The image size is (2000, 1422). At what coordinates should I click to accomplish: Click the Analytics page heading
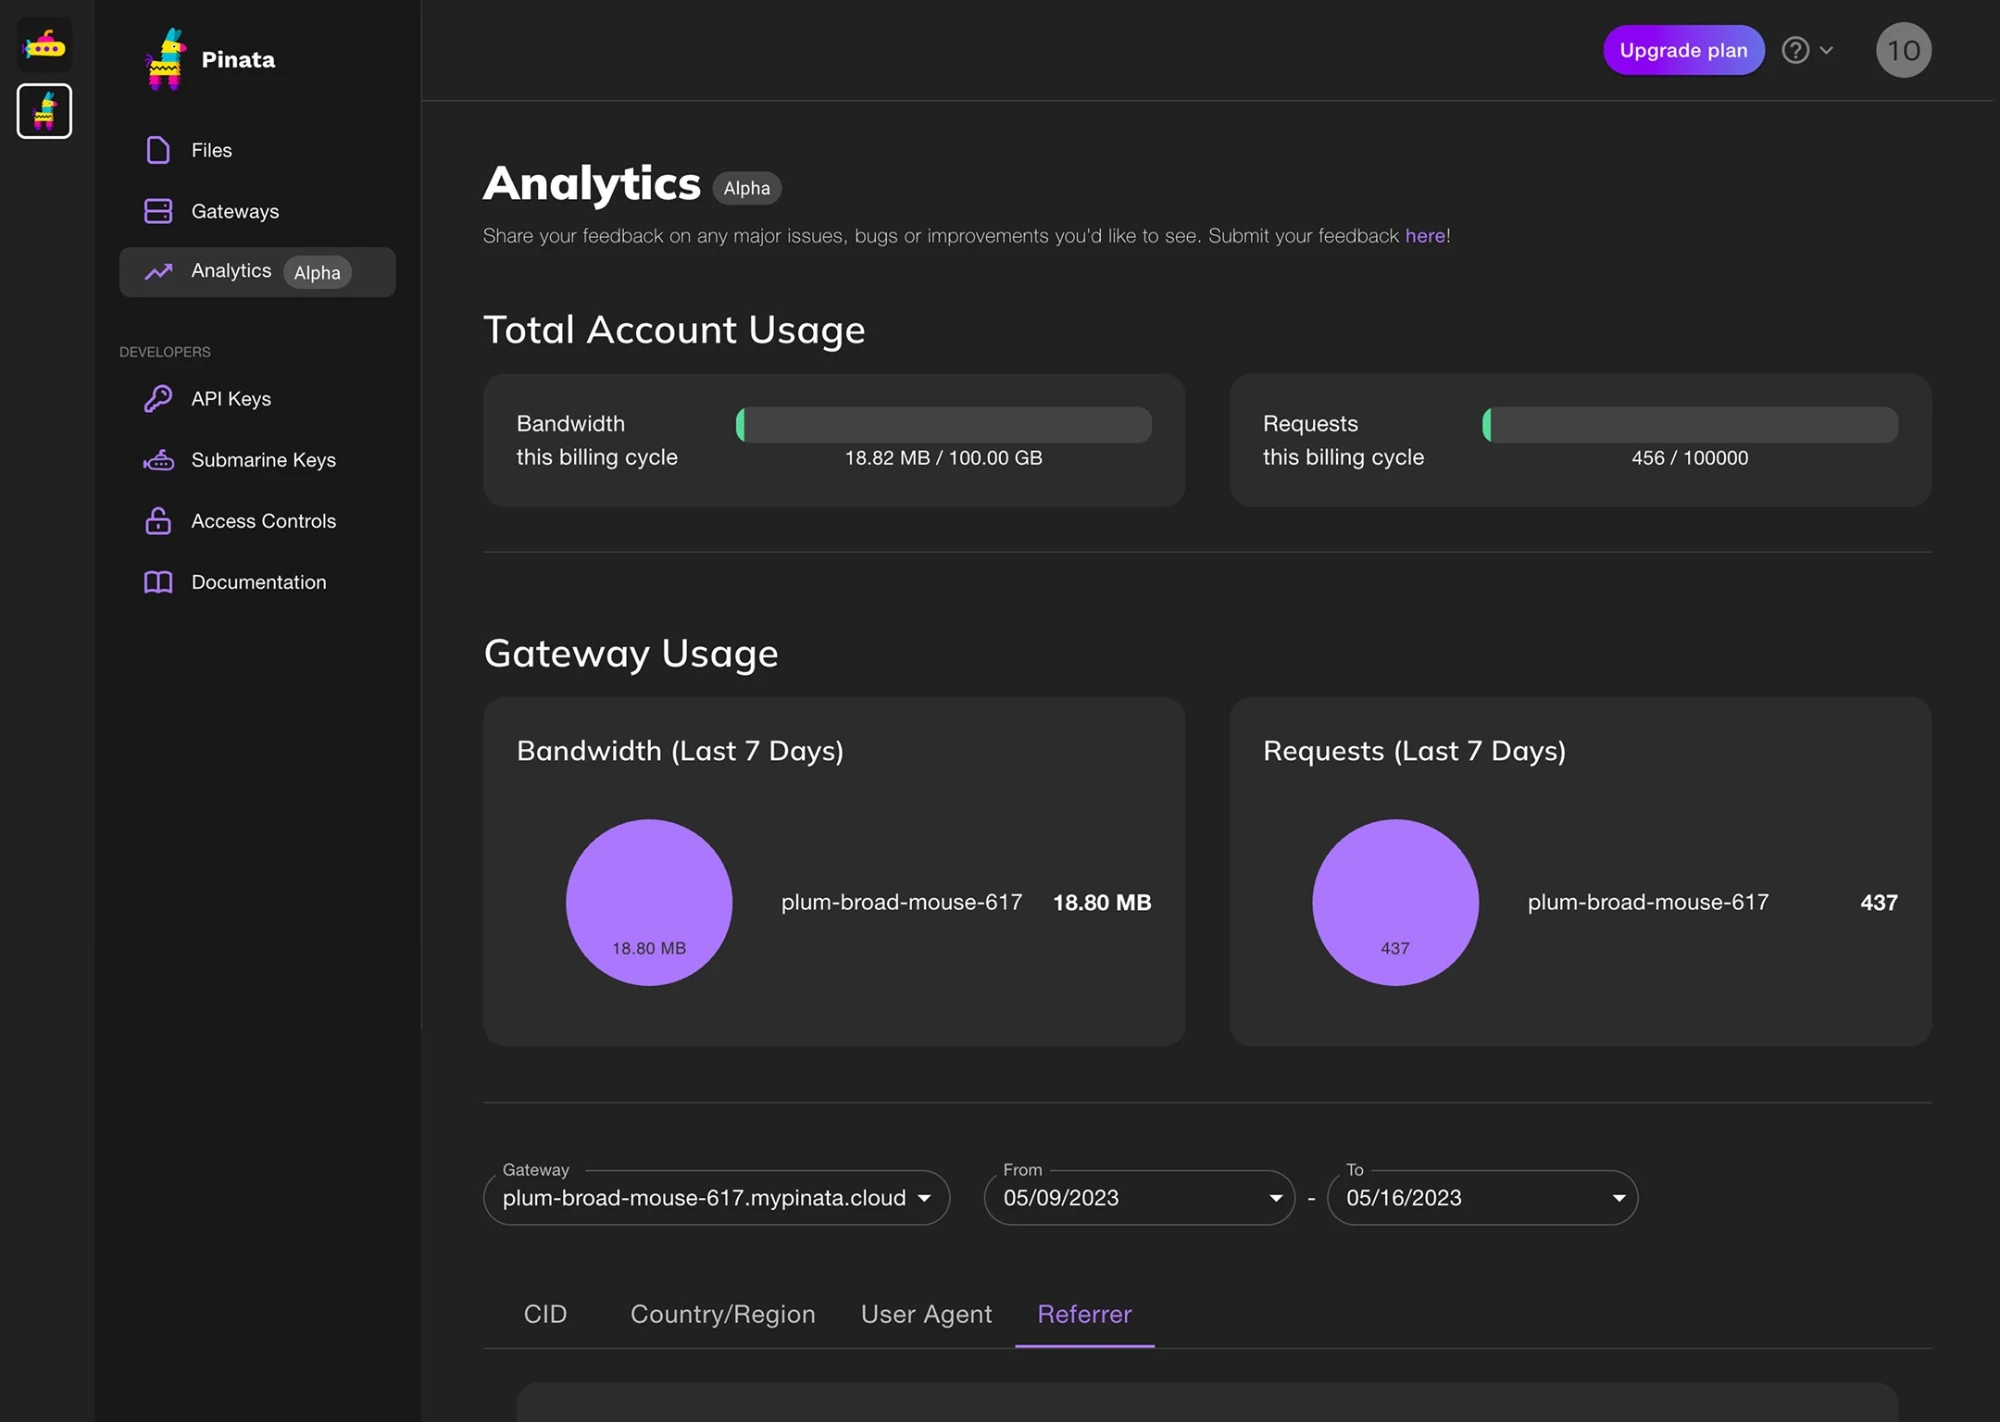point(592,184)
